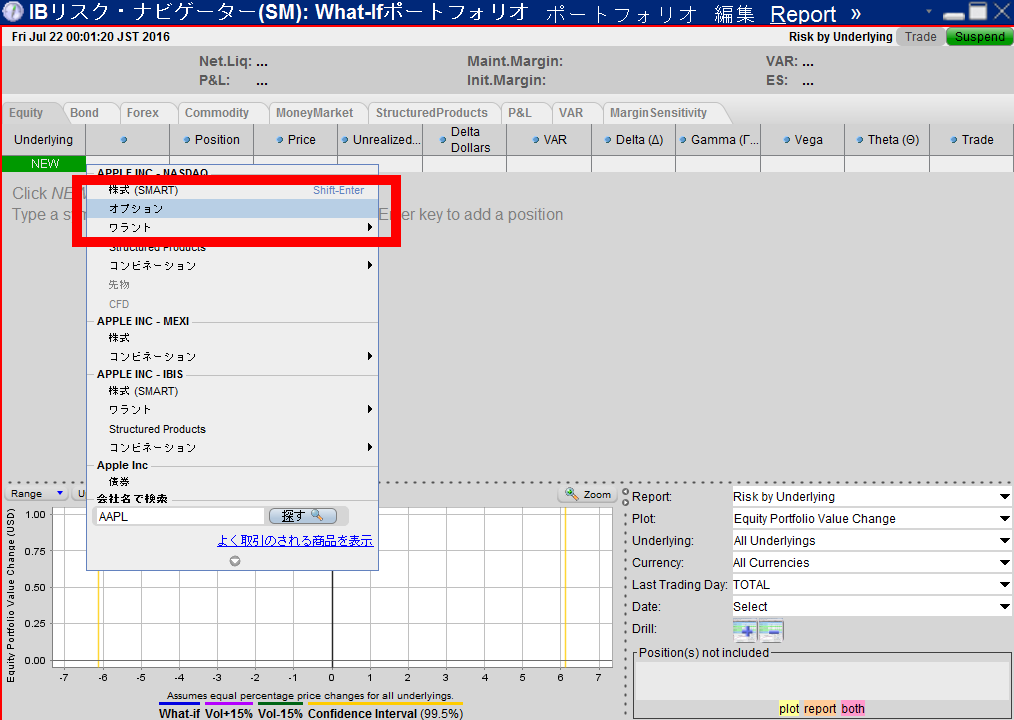Click the 探す search button

(x=303, y=516)
